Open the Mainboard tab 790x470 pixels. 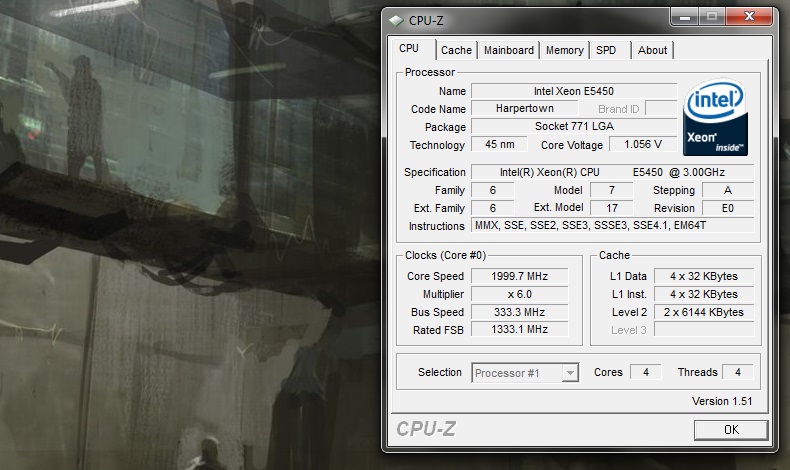509,50
